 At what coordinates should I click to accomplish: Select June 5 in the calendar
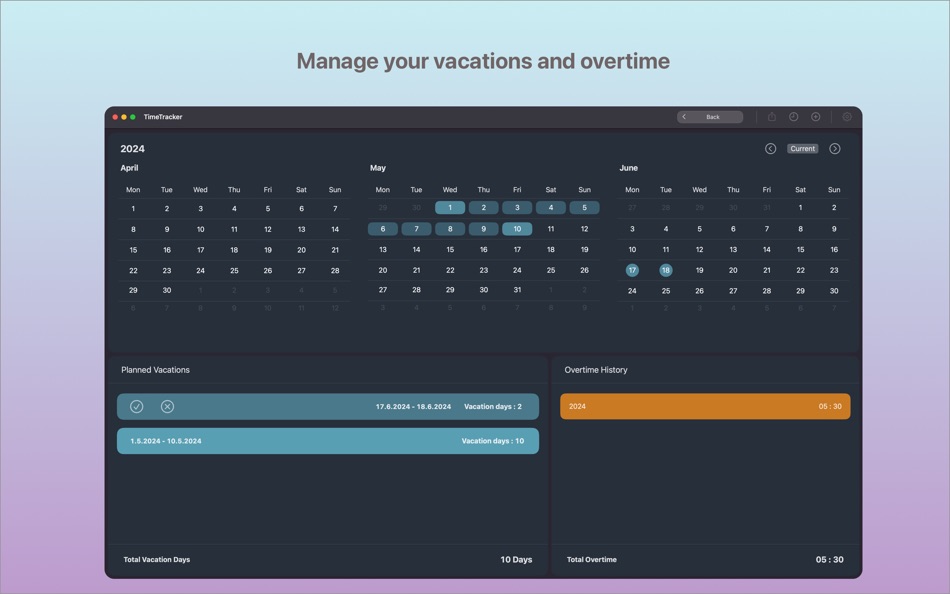tap(699, 229)
